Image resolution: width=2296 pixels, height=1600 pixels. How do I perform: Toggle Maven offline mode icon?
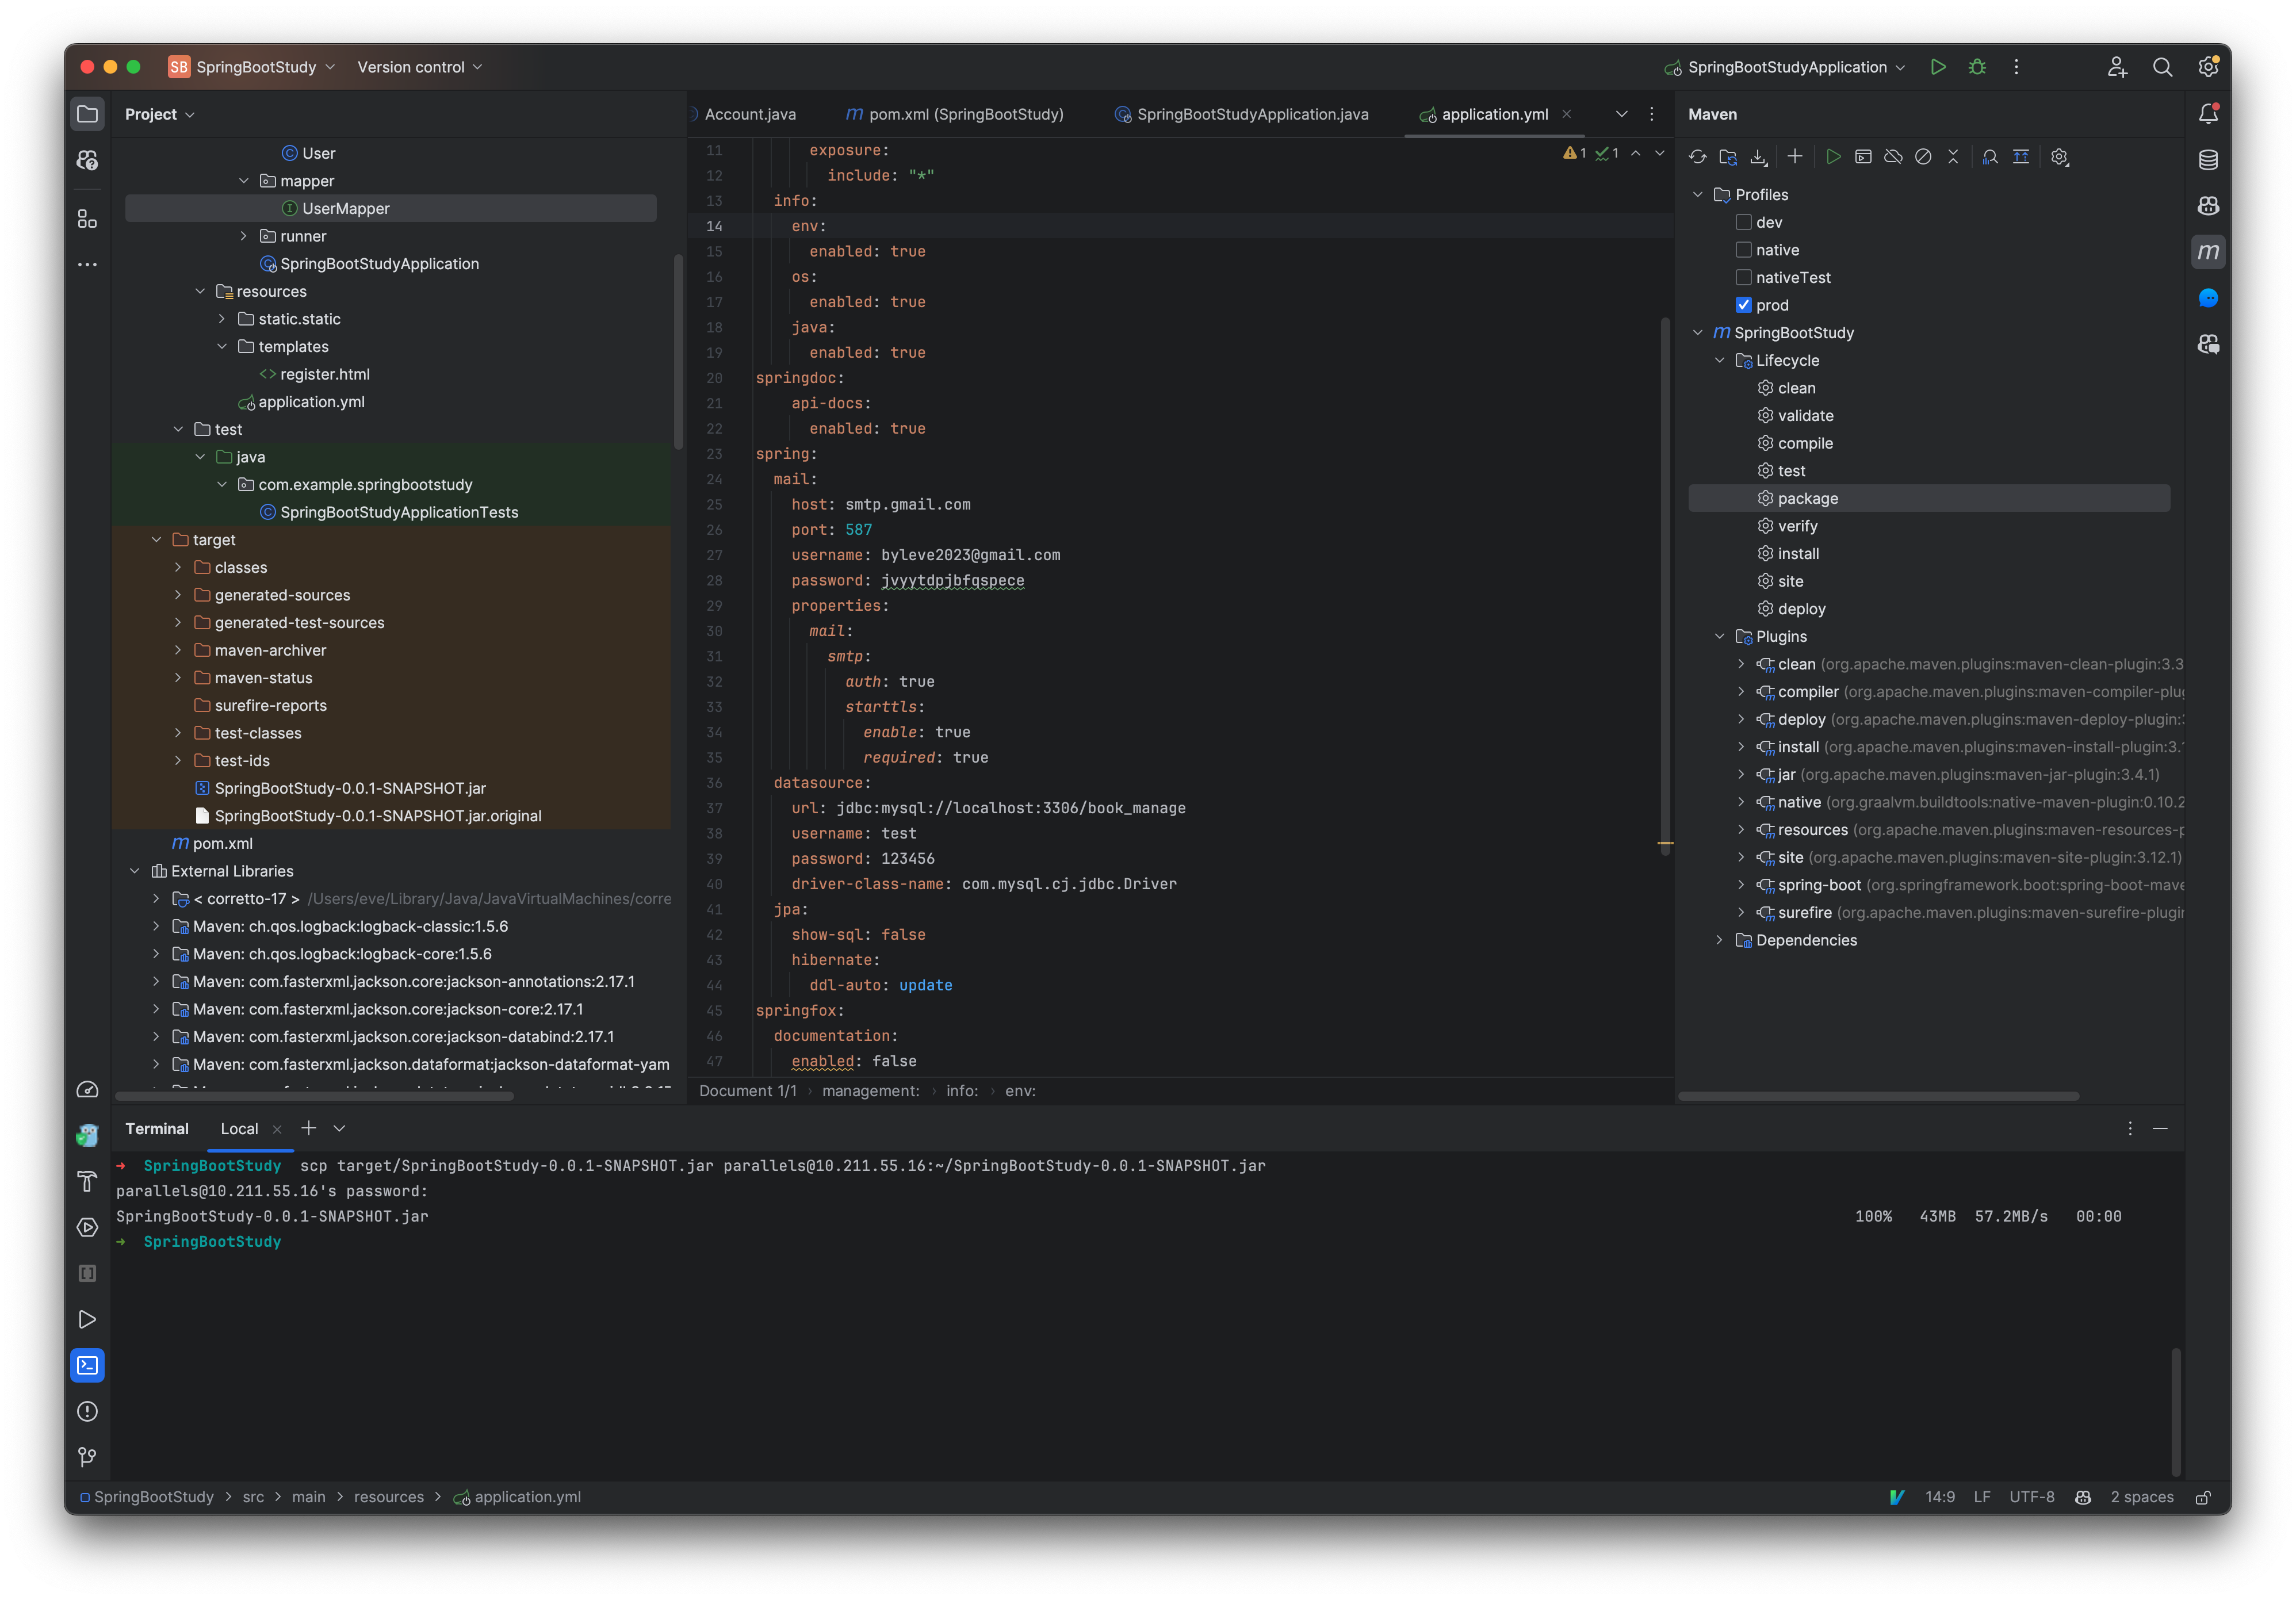[1893, 157]
